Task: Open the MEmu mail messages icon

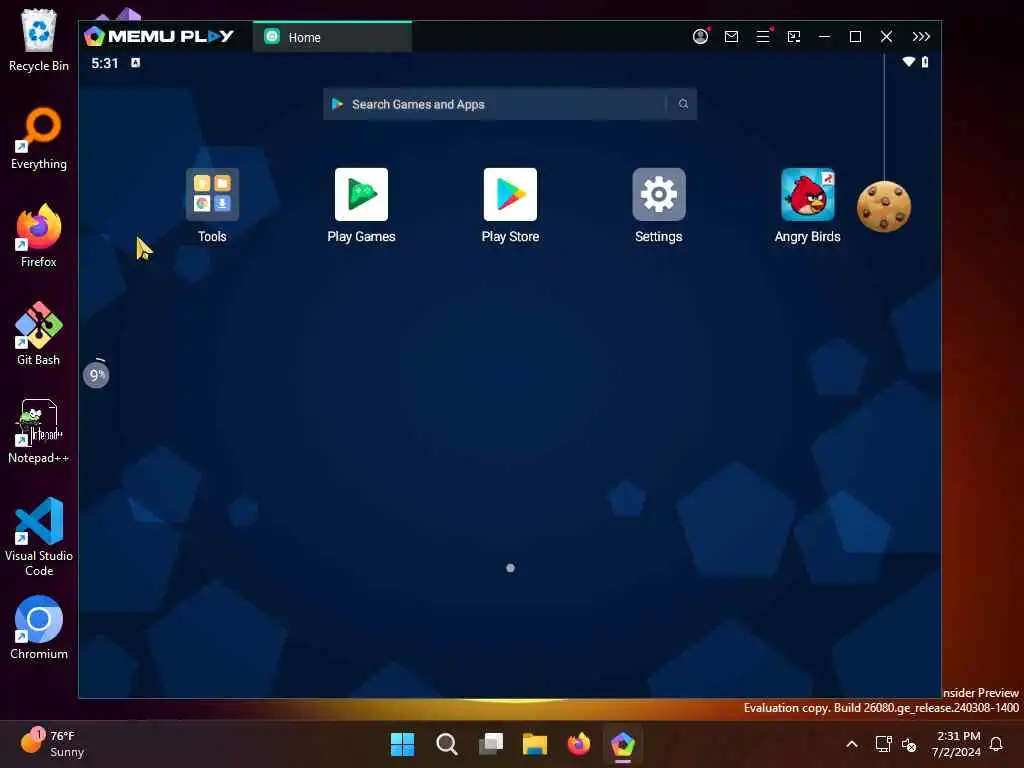Action: [x=731, y=37]
